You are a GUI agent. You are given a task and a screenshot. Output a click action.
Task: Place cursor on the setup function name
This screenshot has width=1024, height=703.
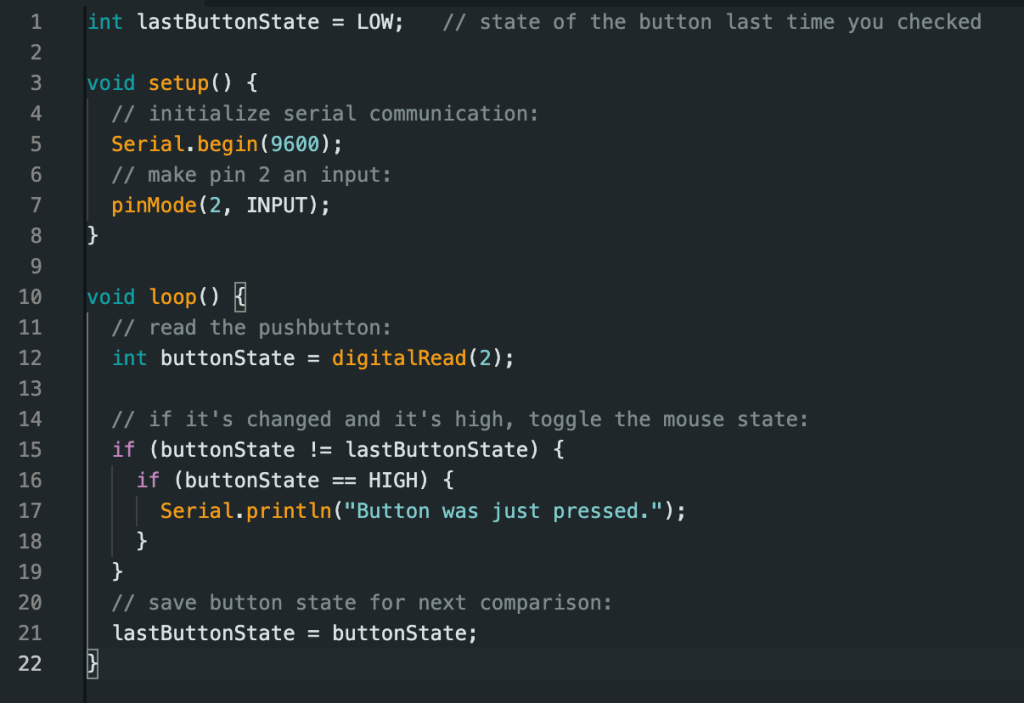[x=179, y=83]
